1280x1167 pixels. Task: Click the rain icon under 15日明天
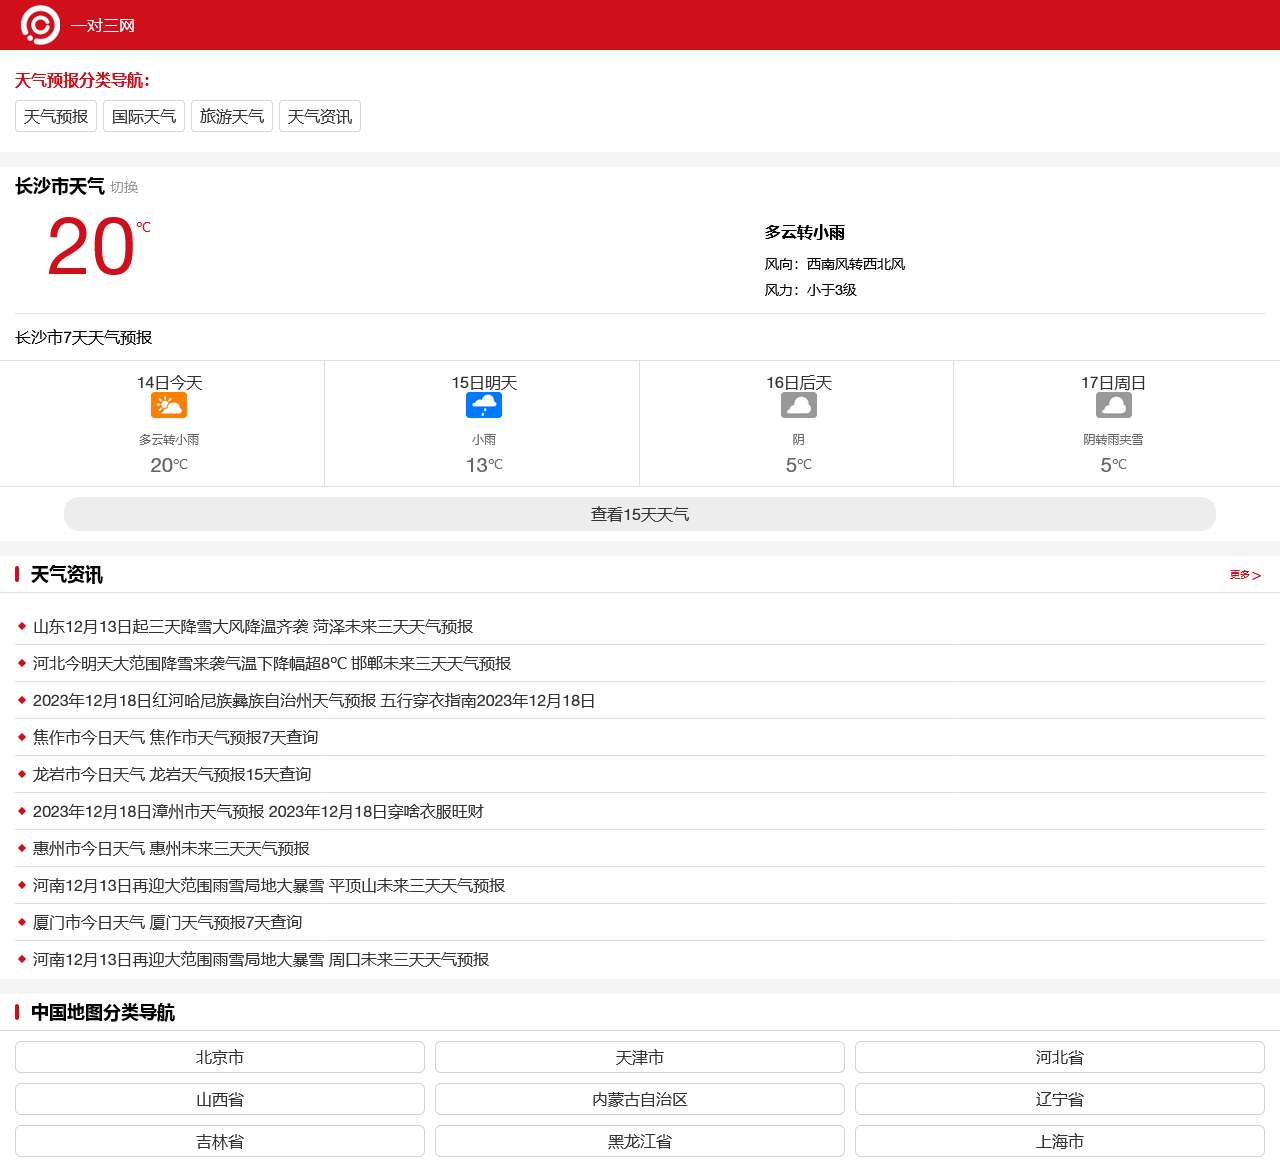pyautogui.click(x=485, y=405)
